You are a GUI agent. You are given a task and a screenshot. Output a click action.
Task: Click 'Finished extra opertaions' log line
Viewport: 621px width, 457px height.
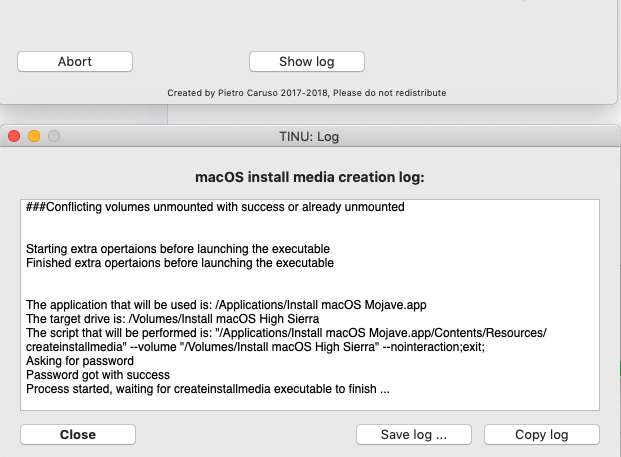point(180,263)
